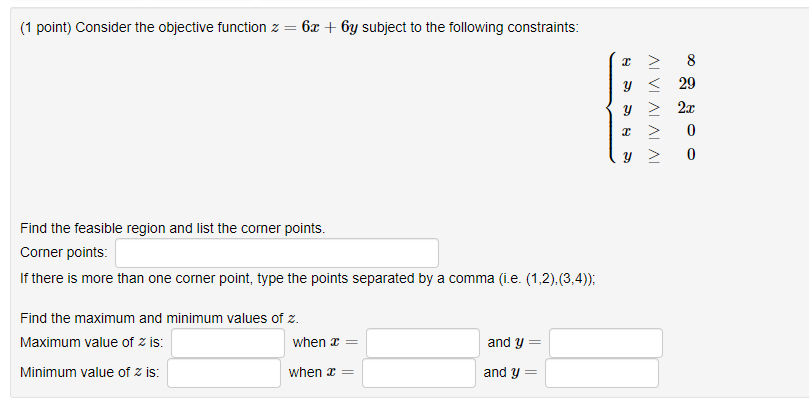Click the y field in the maximum row
This screenshot has width=809, height=406.
click(x=606, y=343)
